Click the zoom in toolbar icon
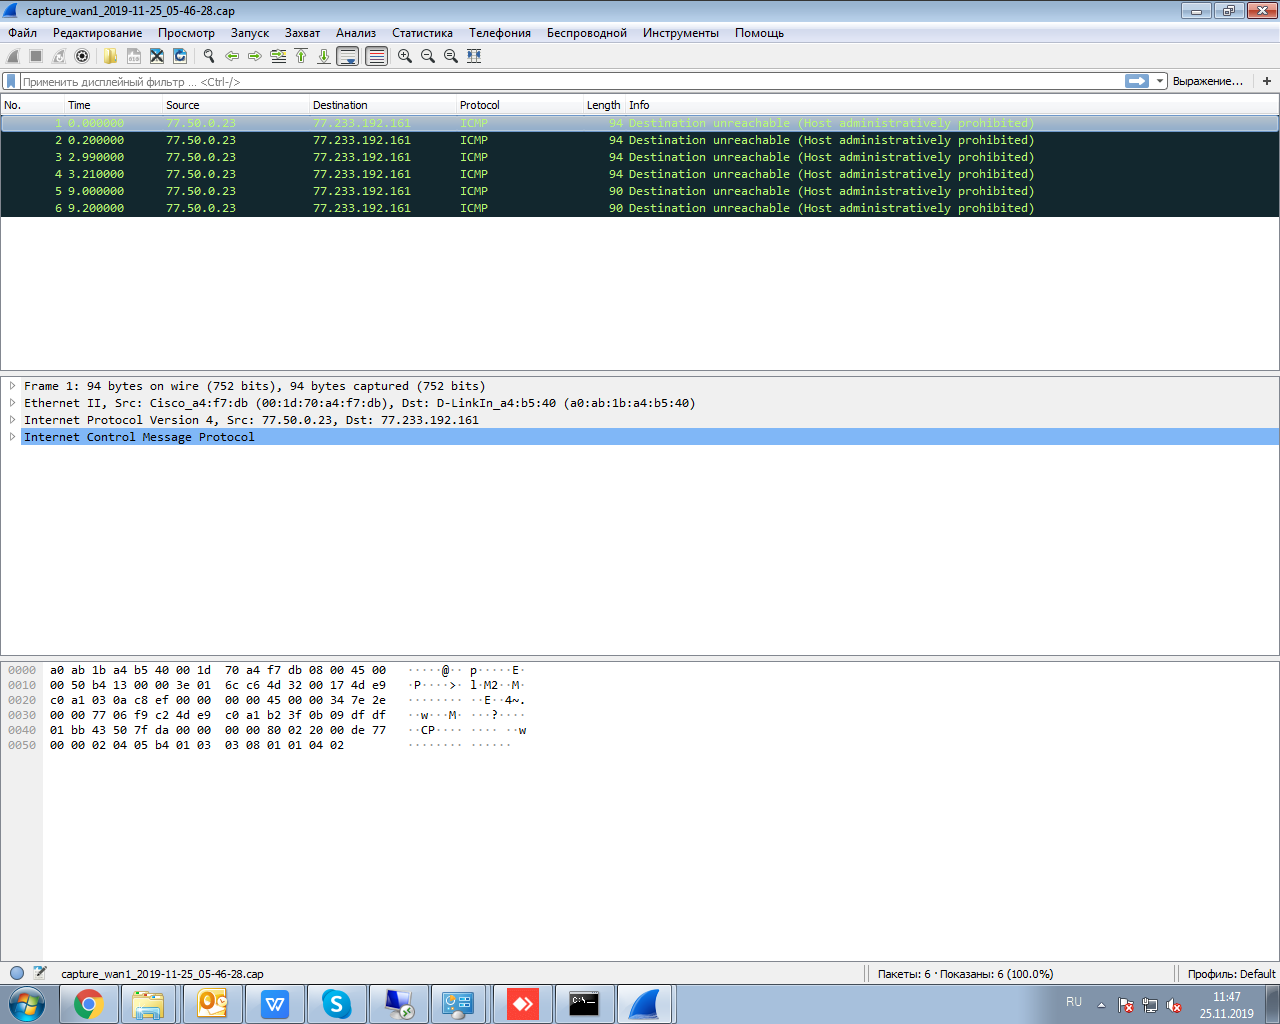 [x=404, y=56]
